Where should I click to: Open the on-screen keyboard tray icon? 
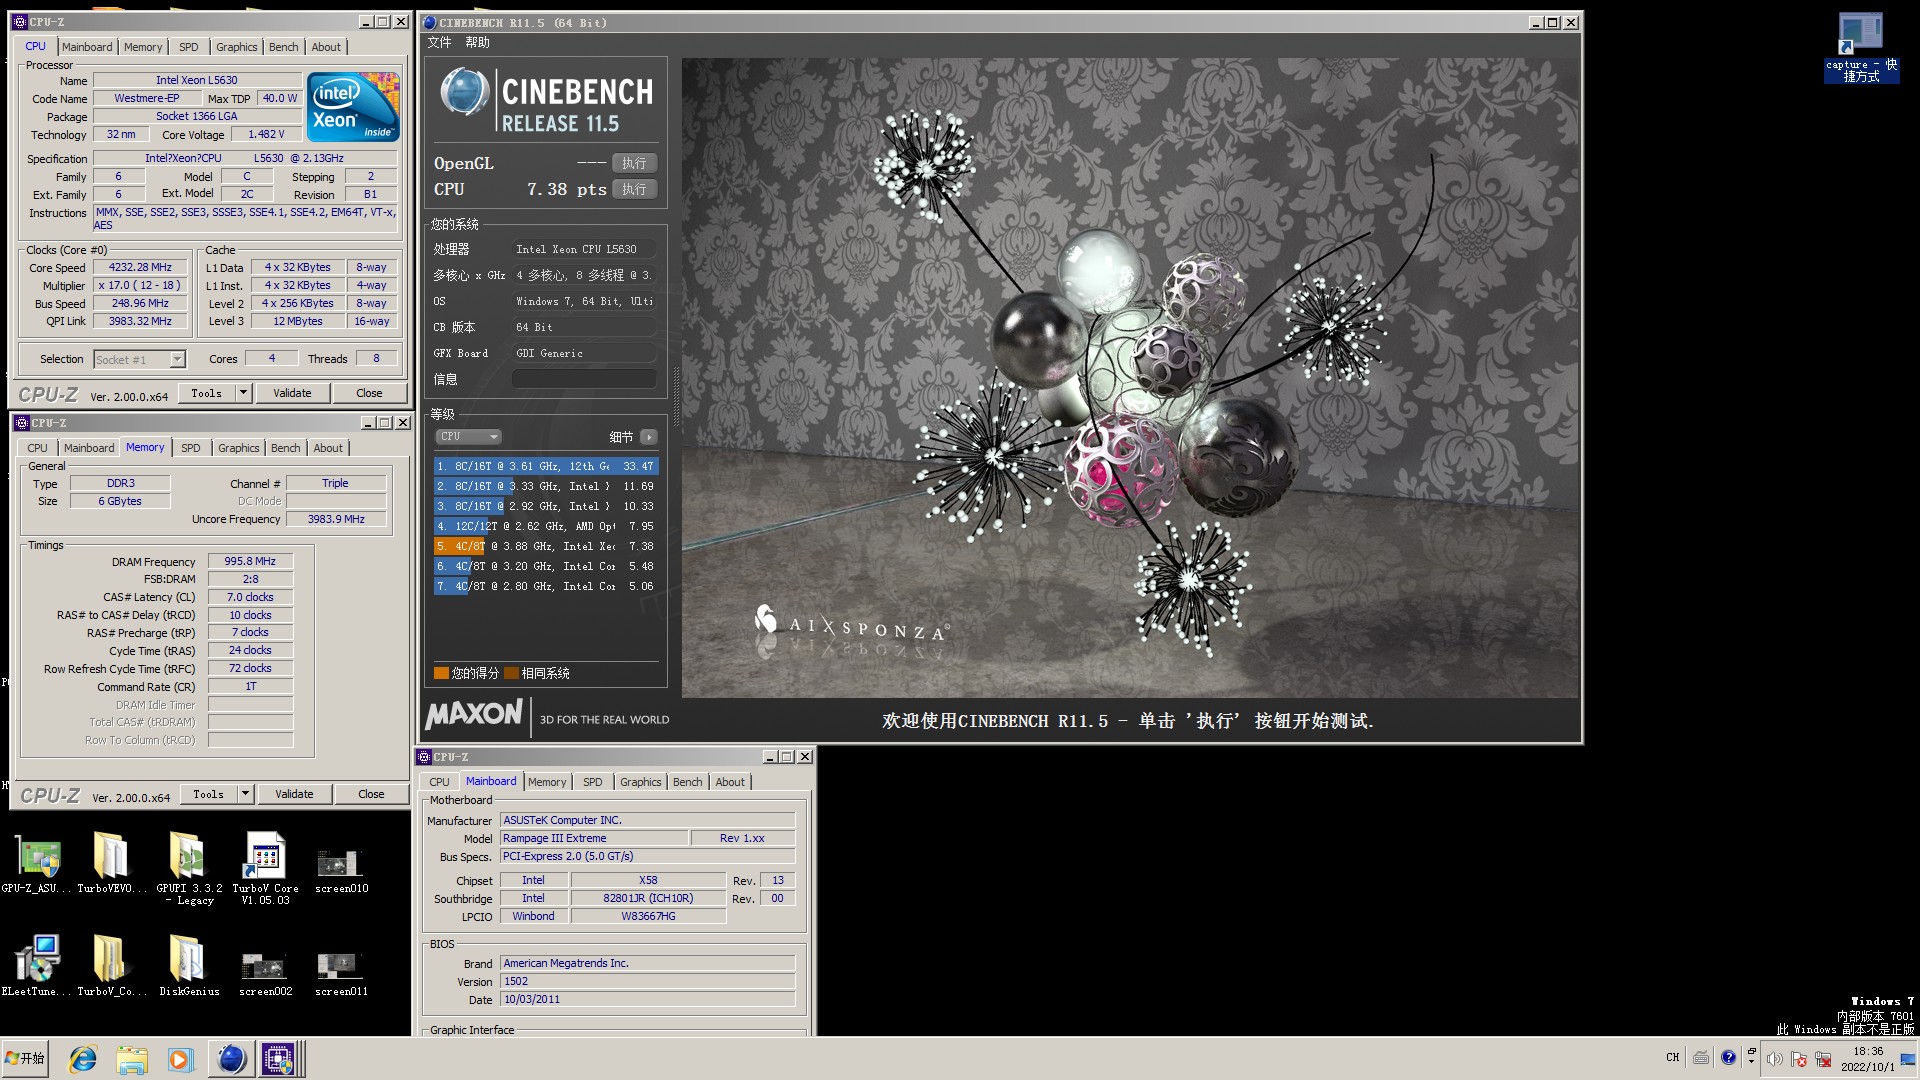[x=1701, y=1057]
